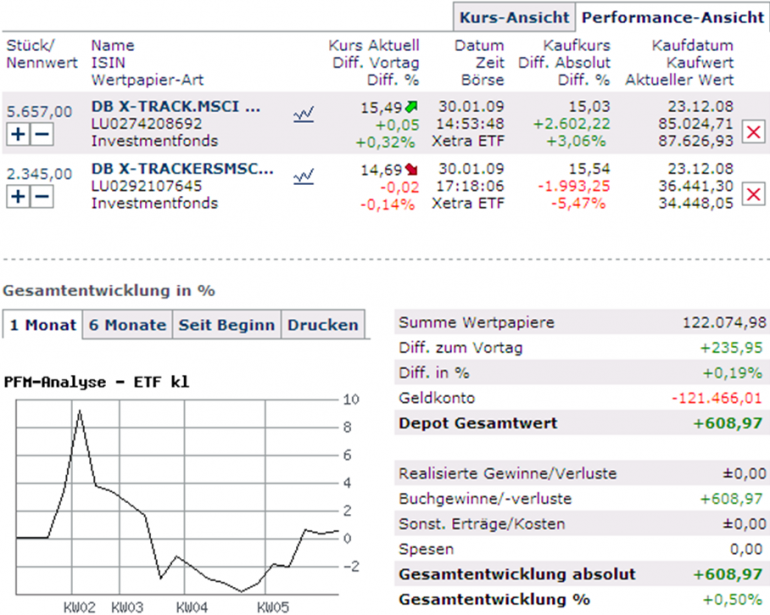Click minus button for DB X-TRACK.MSCI position

41,134
